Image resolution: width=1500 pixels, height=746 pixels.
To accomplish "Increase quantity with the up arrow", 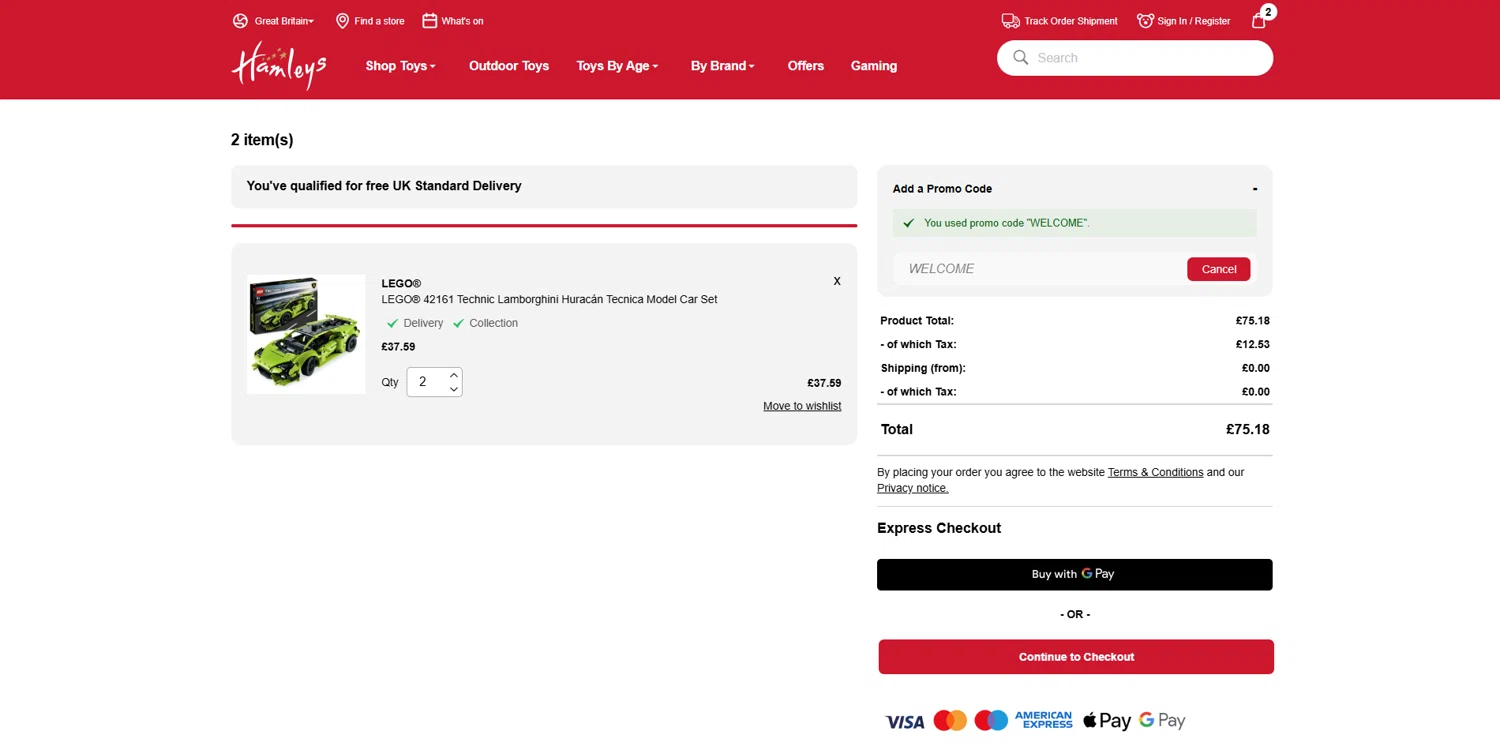I will 453,375.
